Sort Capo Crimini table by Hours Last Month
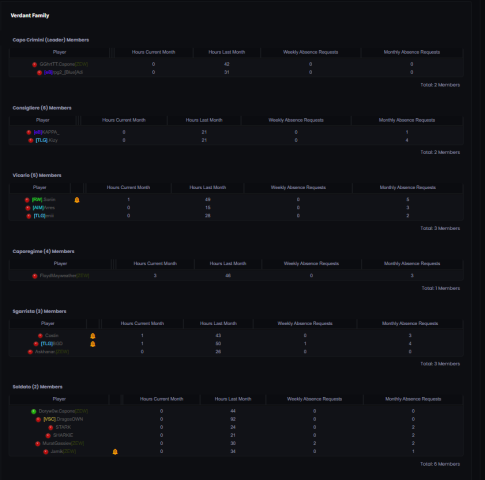The image size is (485, 480). (227, 52)
